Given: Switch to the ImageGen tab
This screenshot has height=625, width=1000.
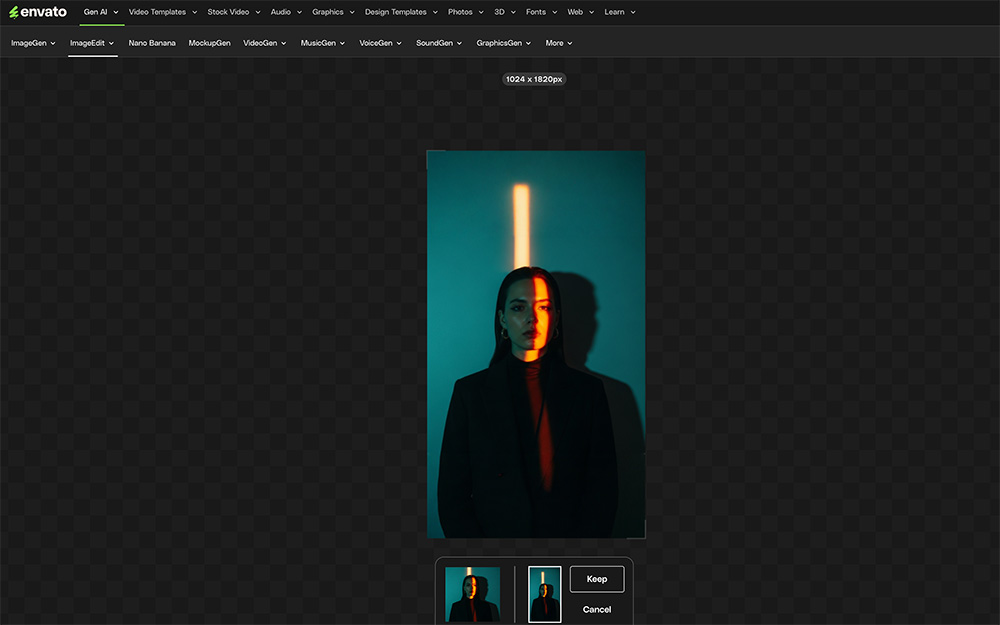Looking at the screenshot, I should click(32, 43).
